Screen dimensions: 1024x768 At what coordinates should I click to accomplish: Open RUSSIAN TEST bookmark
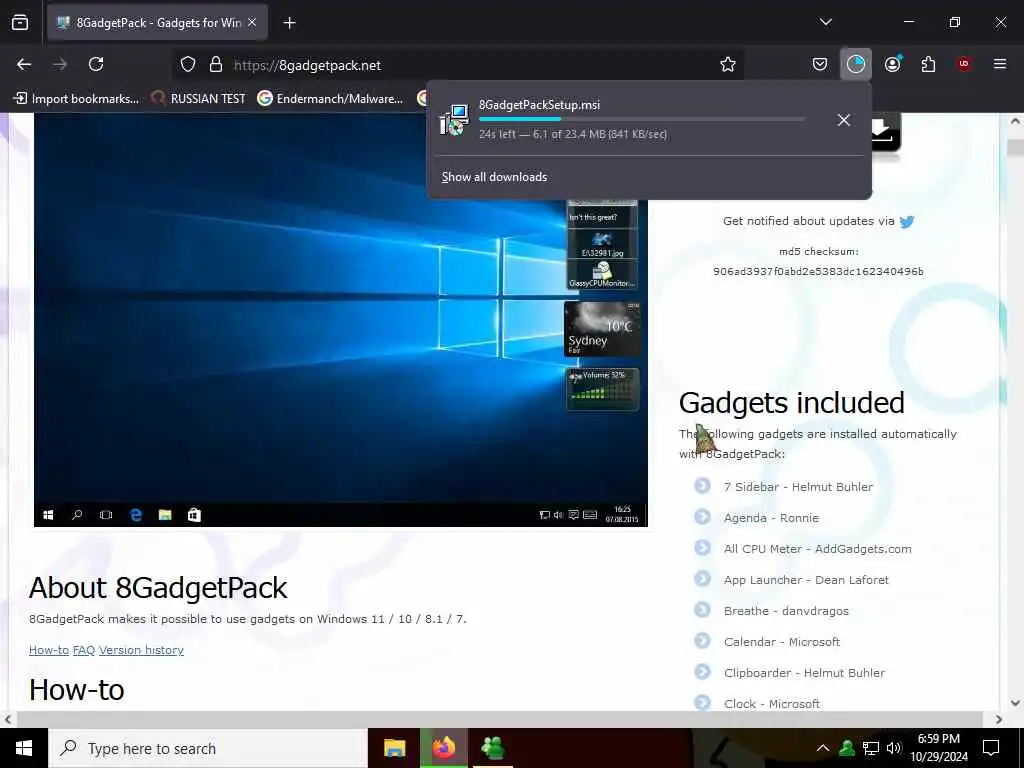tap(199, 99)
